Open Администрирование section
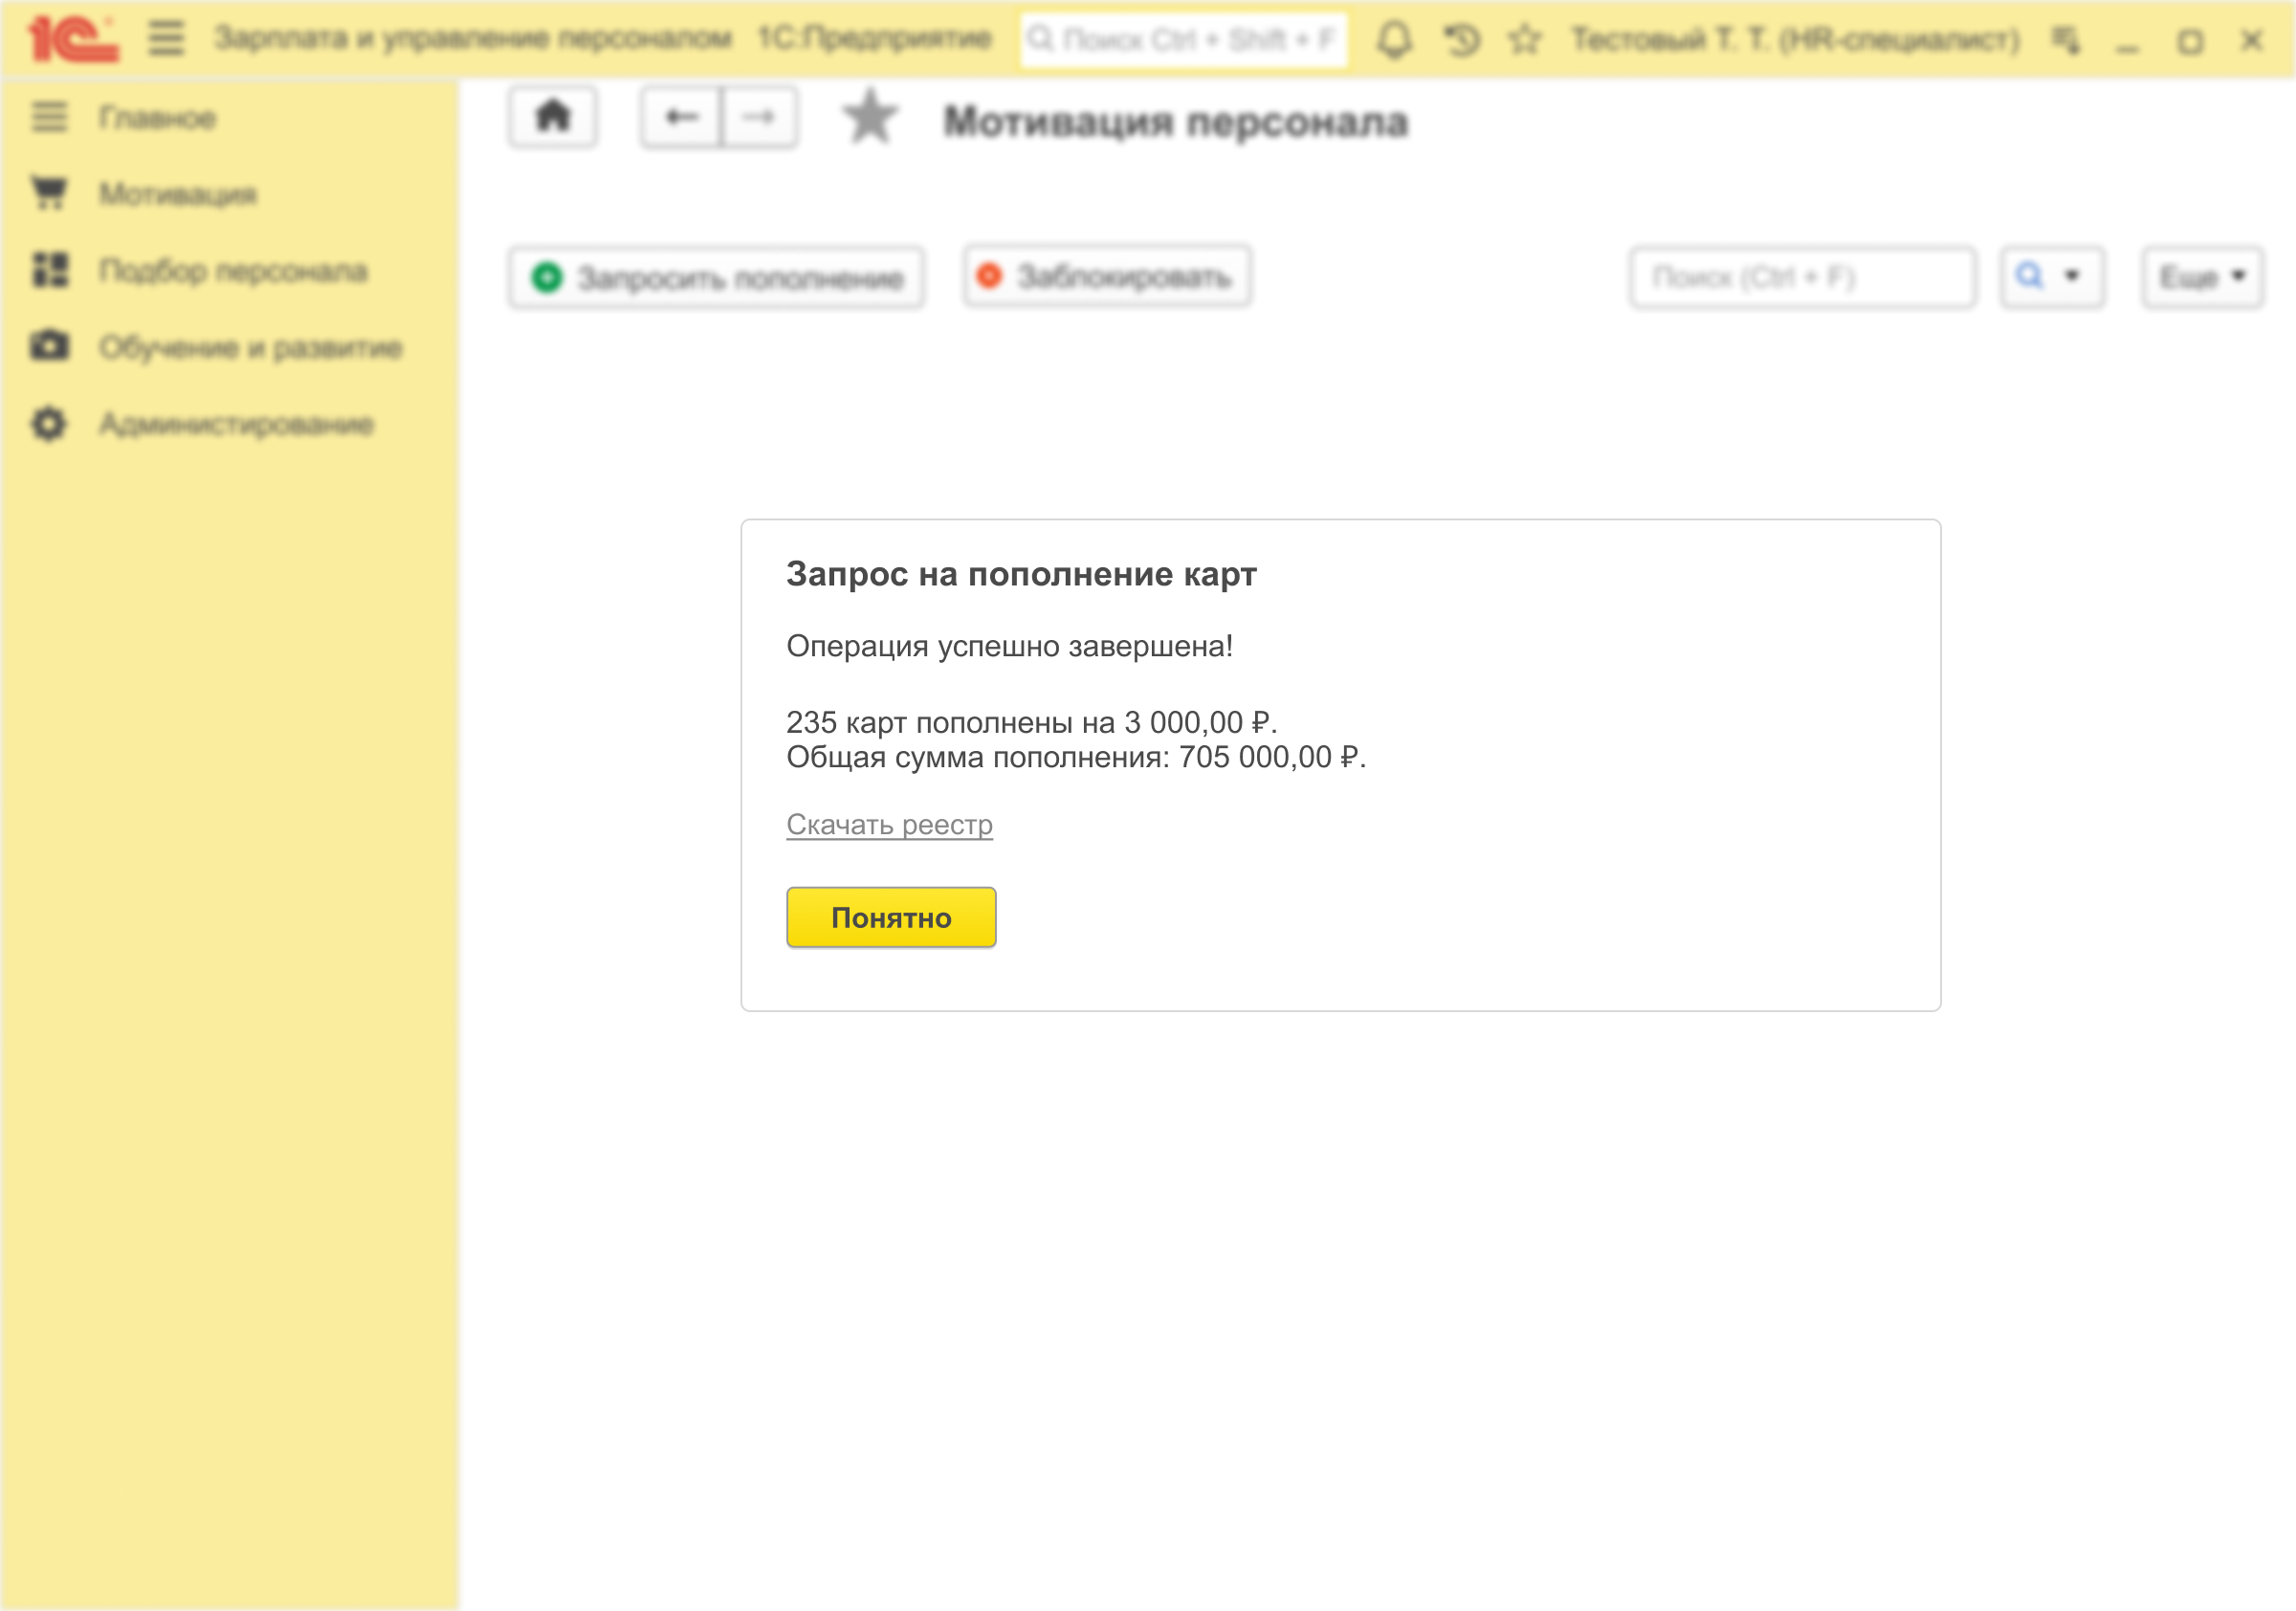2296x1611 pixels. point(236,424)
